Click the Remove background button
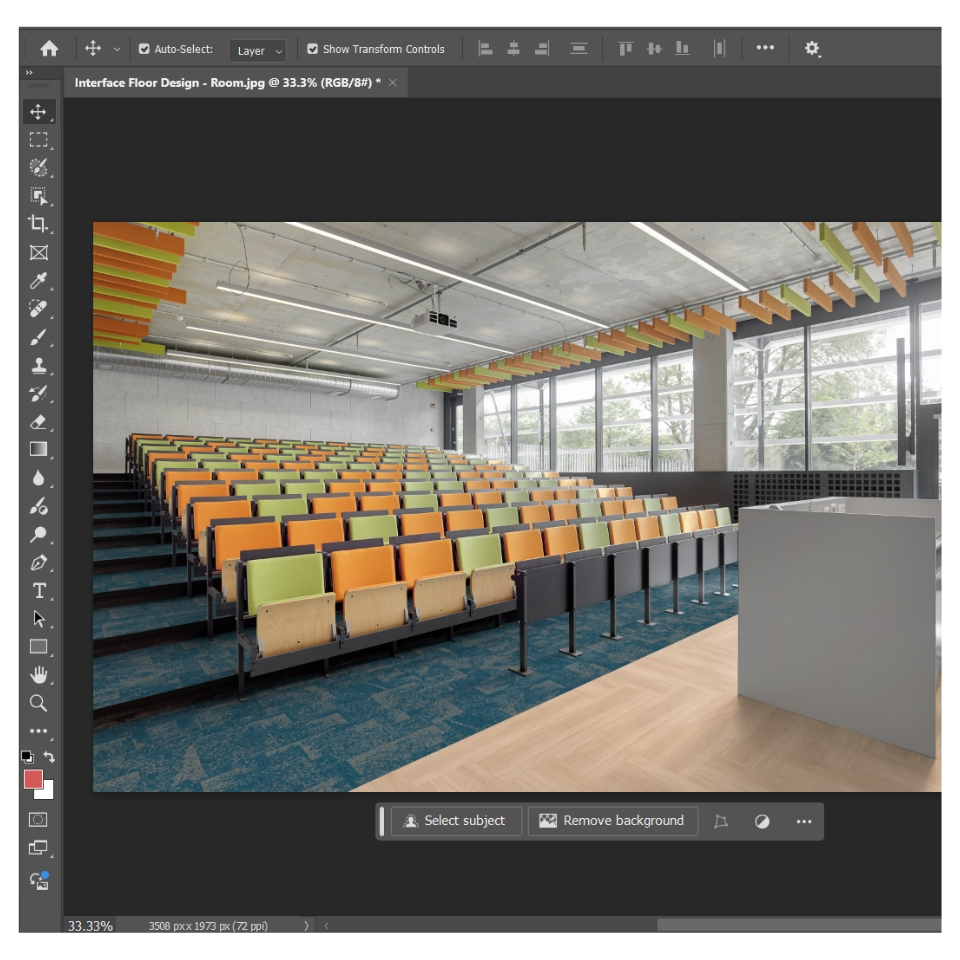 click(612, 821)
